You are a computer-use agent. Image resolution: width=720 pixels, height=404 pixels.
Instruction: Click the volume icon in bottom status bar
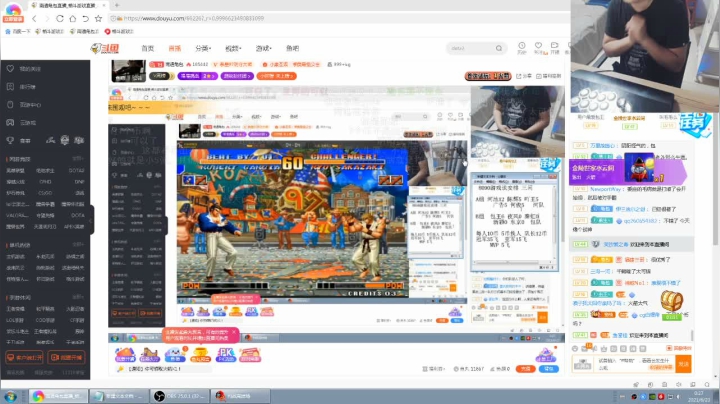[x=679, y=384]
